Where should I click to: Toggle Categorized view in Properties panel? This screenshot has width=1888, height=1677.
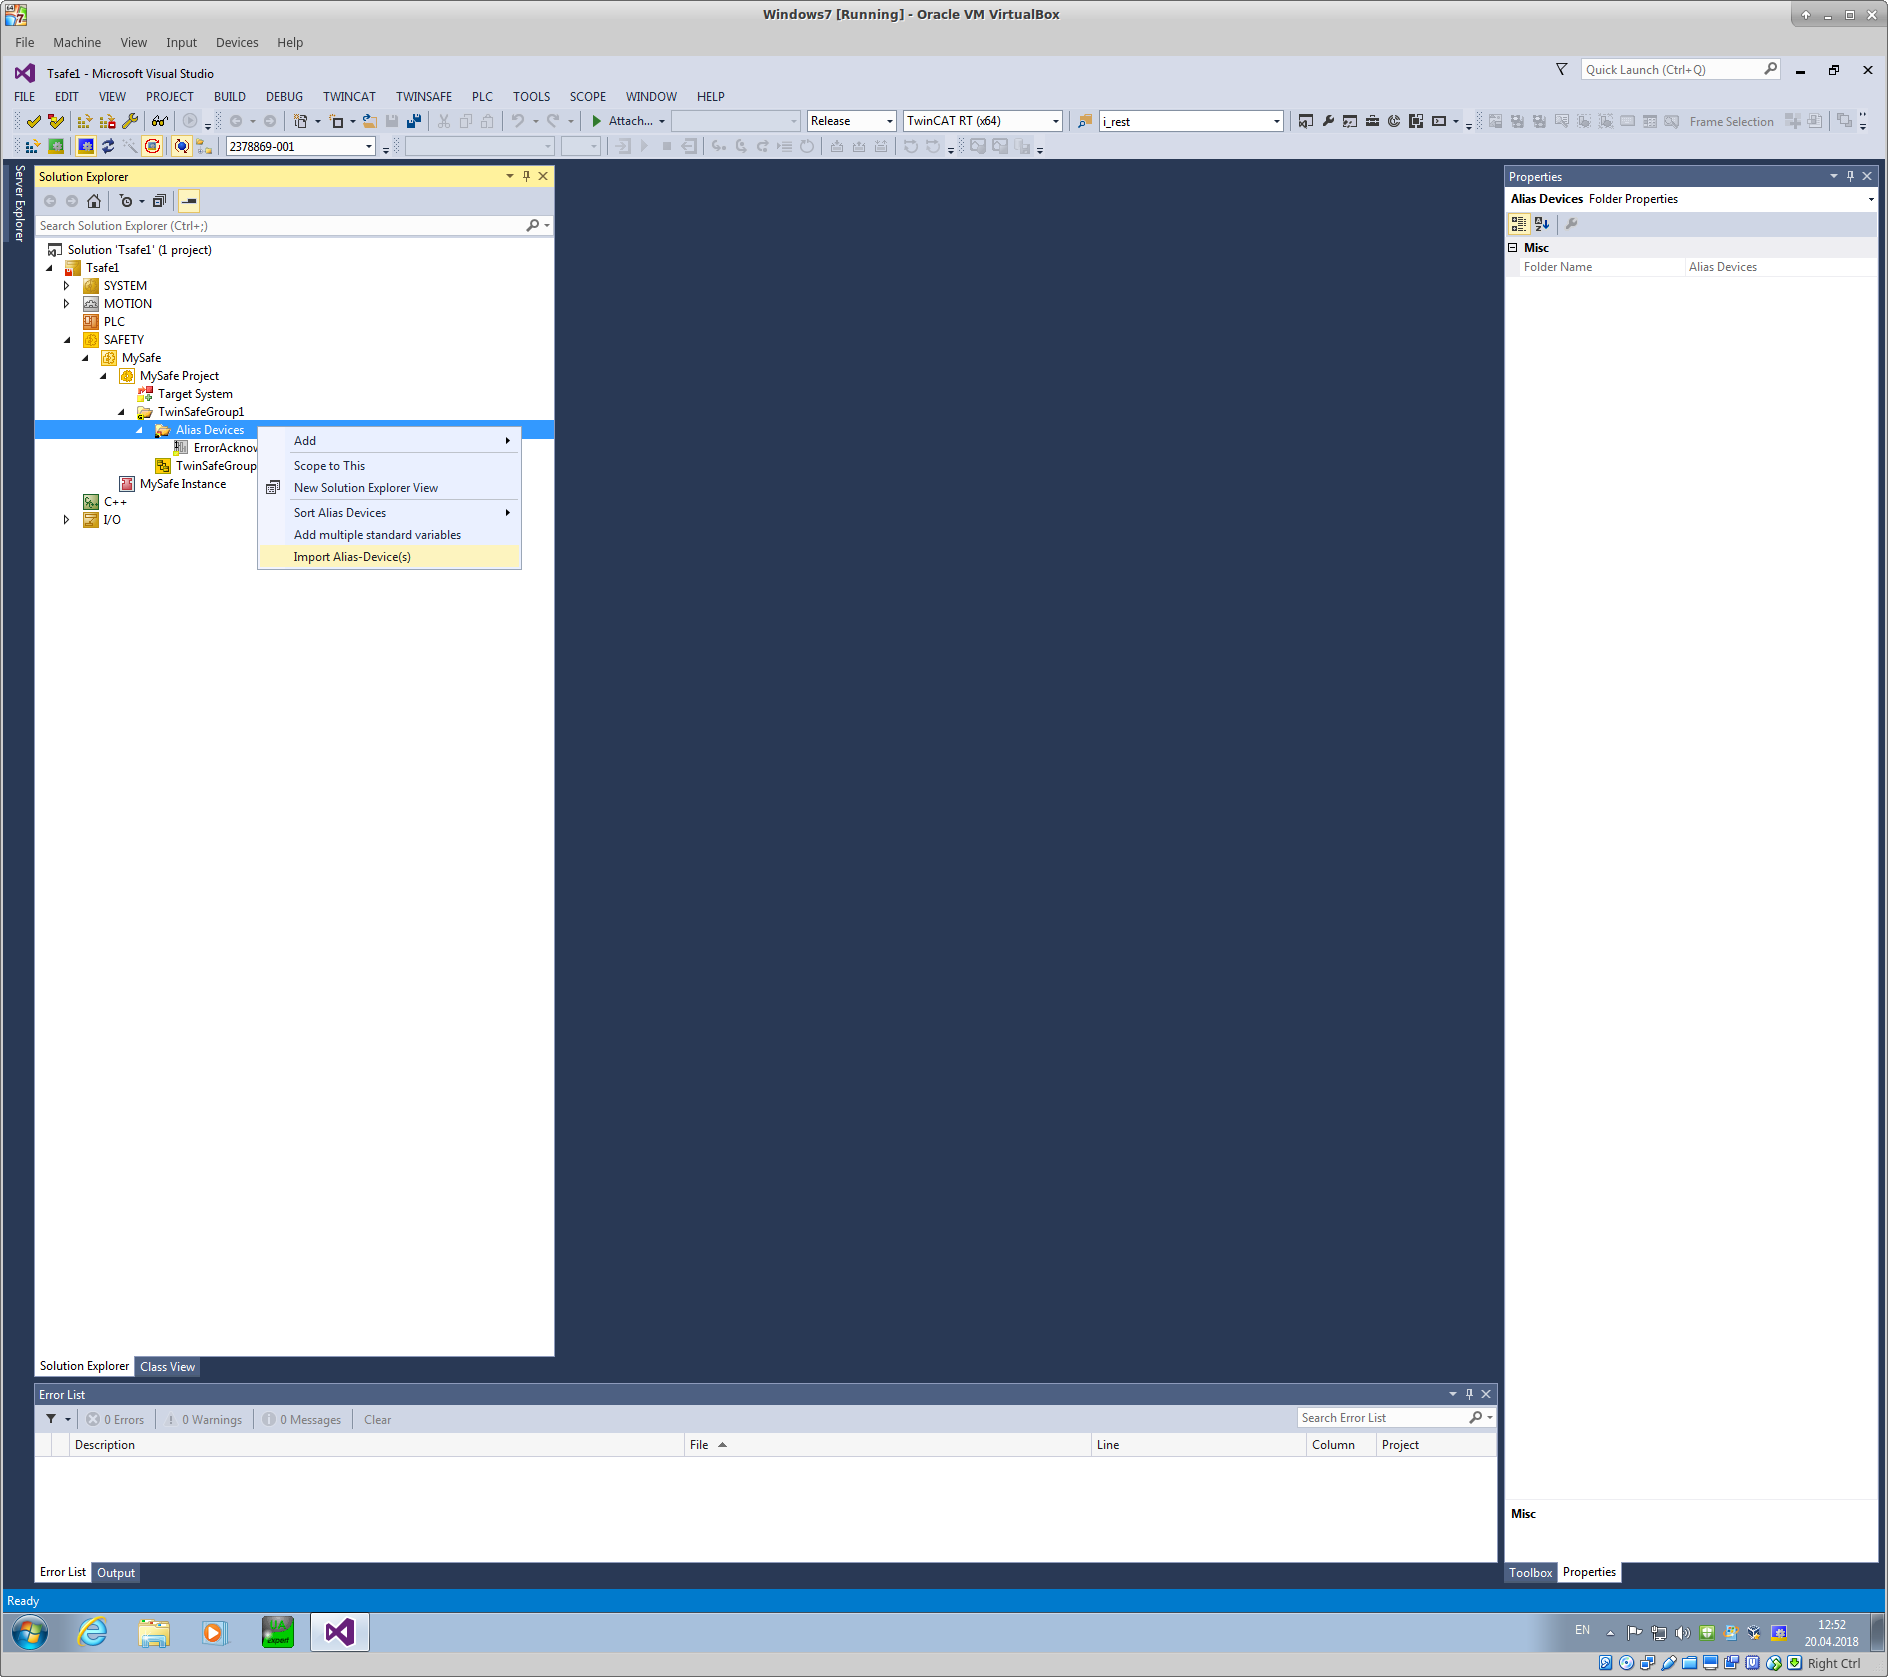click(x=1519, y=224)
